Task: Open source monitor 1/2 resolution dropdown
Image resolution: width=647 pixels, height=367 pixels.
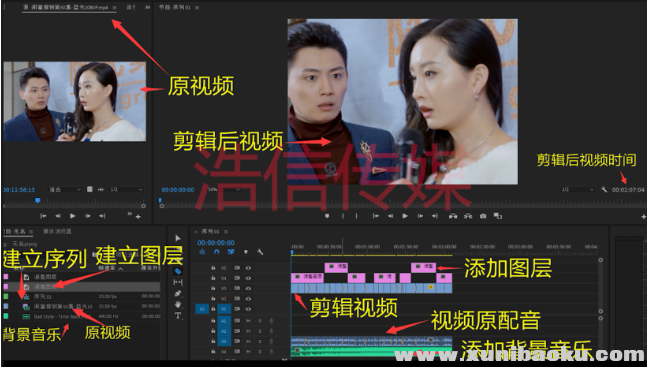Action: pos(126,189)
